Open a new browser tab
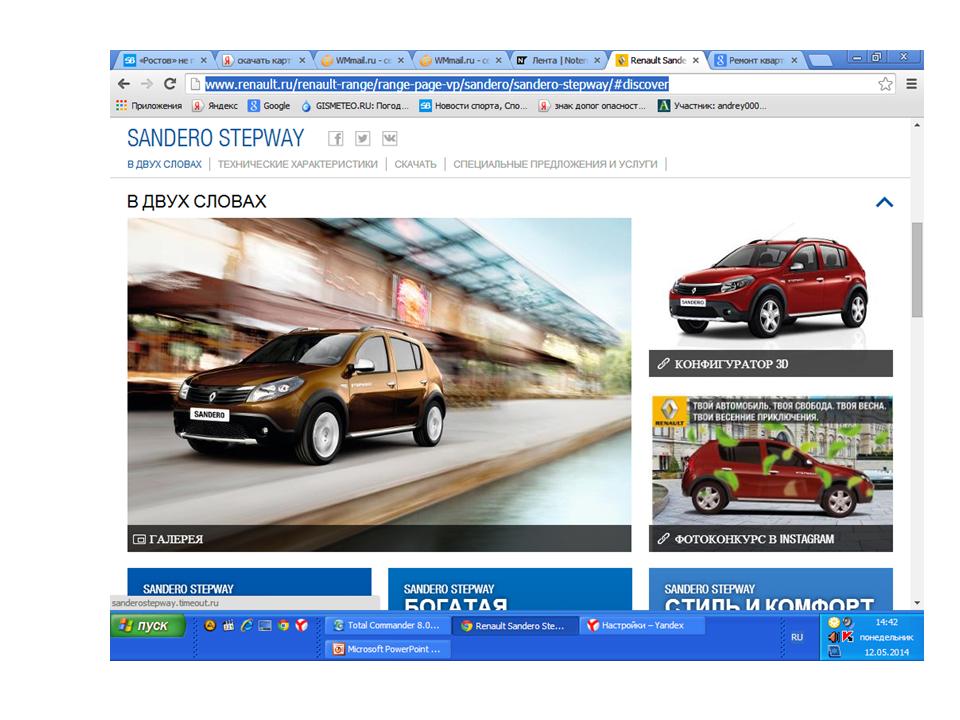Screen dimensions: 960x720 click(x=820, y=61)
